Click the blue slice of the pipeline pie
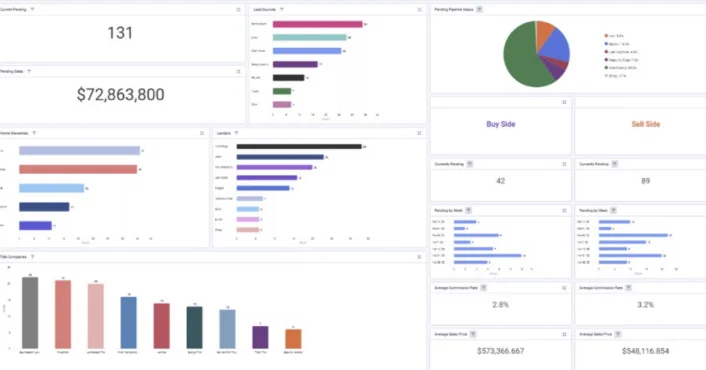This screenshot has height=370, width=706. click(557, 46)
